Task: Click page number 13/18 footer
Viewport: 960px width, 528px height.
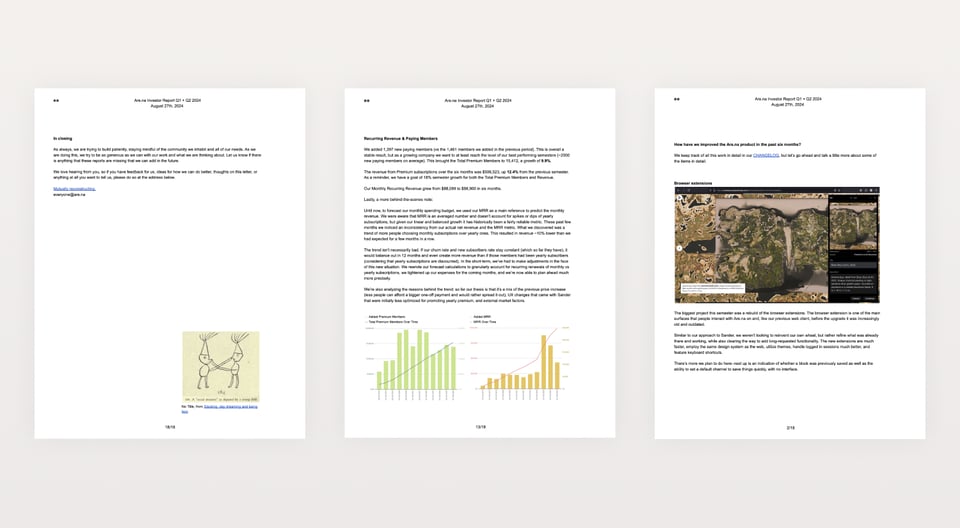Action: 480,426
